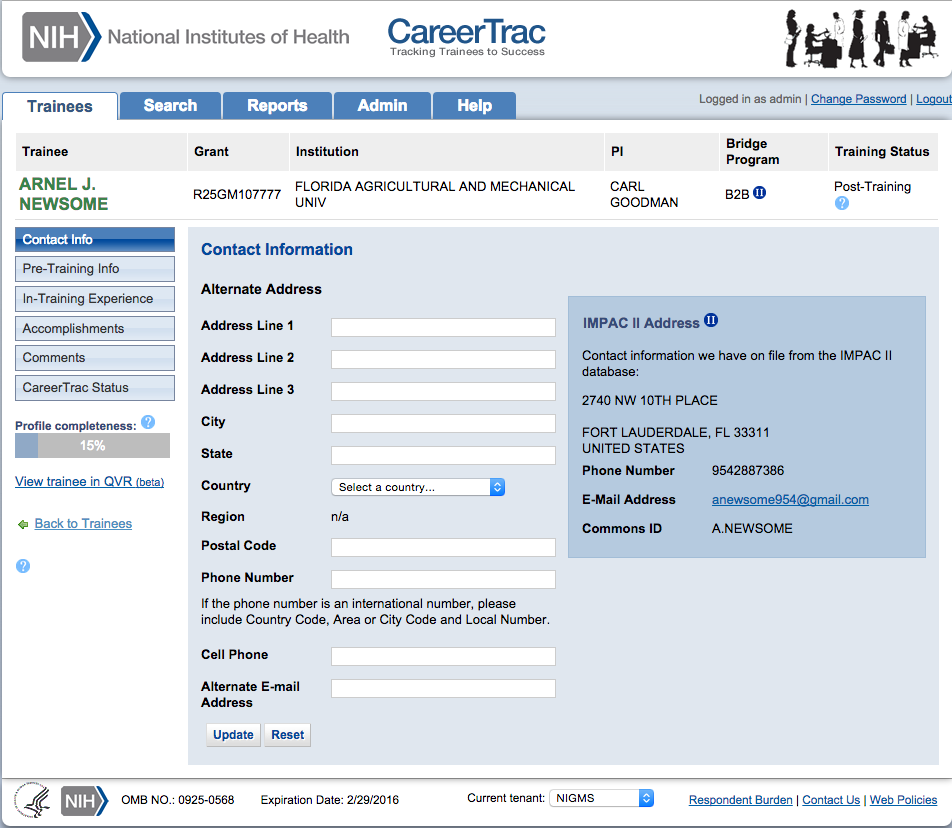Click the OMB NO.: 0925-0568 text

177,799
